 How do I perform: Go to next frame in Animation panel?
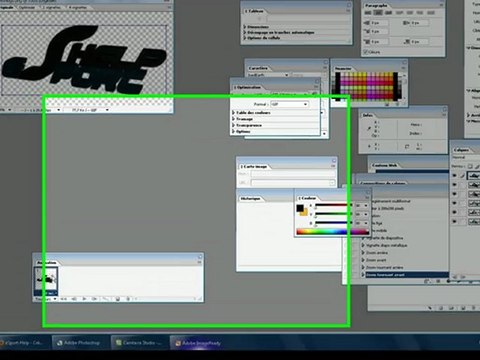coord(94,299)
